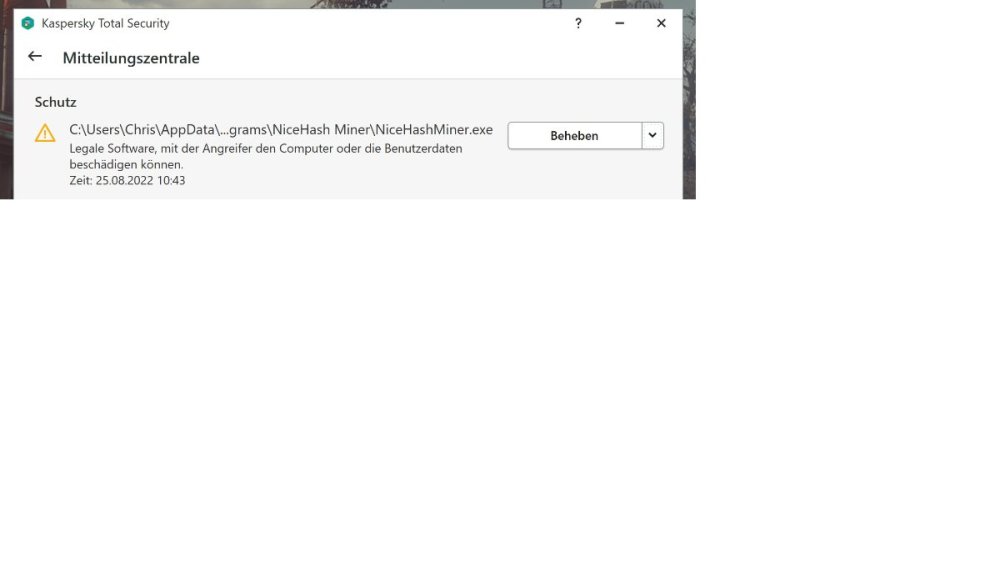1000x563 pixels.
Task: Open help via the question mark icon
Action: click(578, 24)
